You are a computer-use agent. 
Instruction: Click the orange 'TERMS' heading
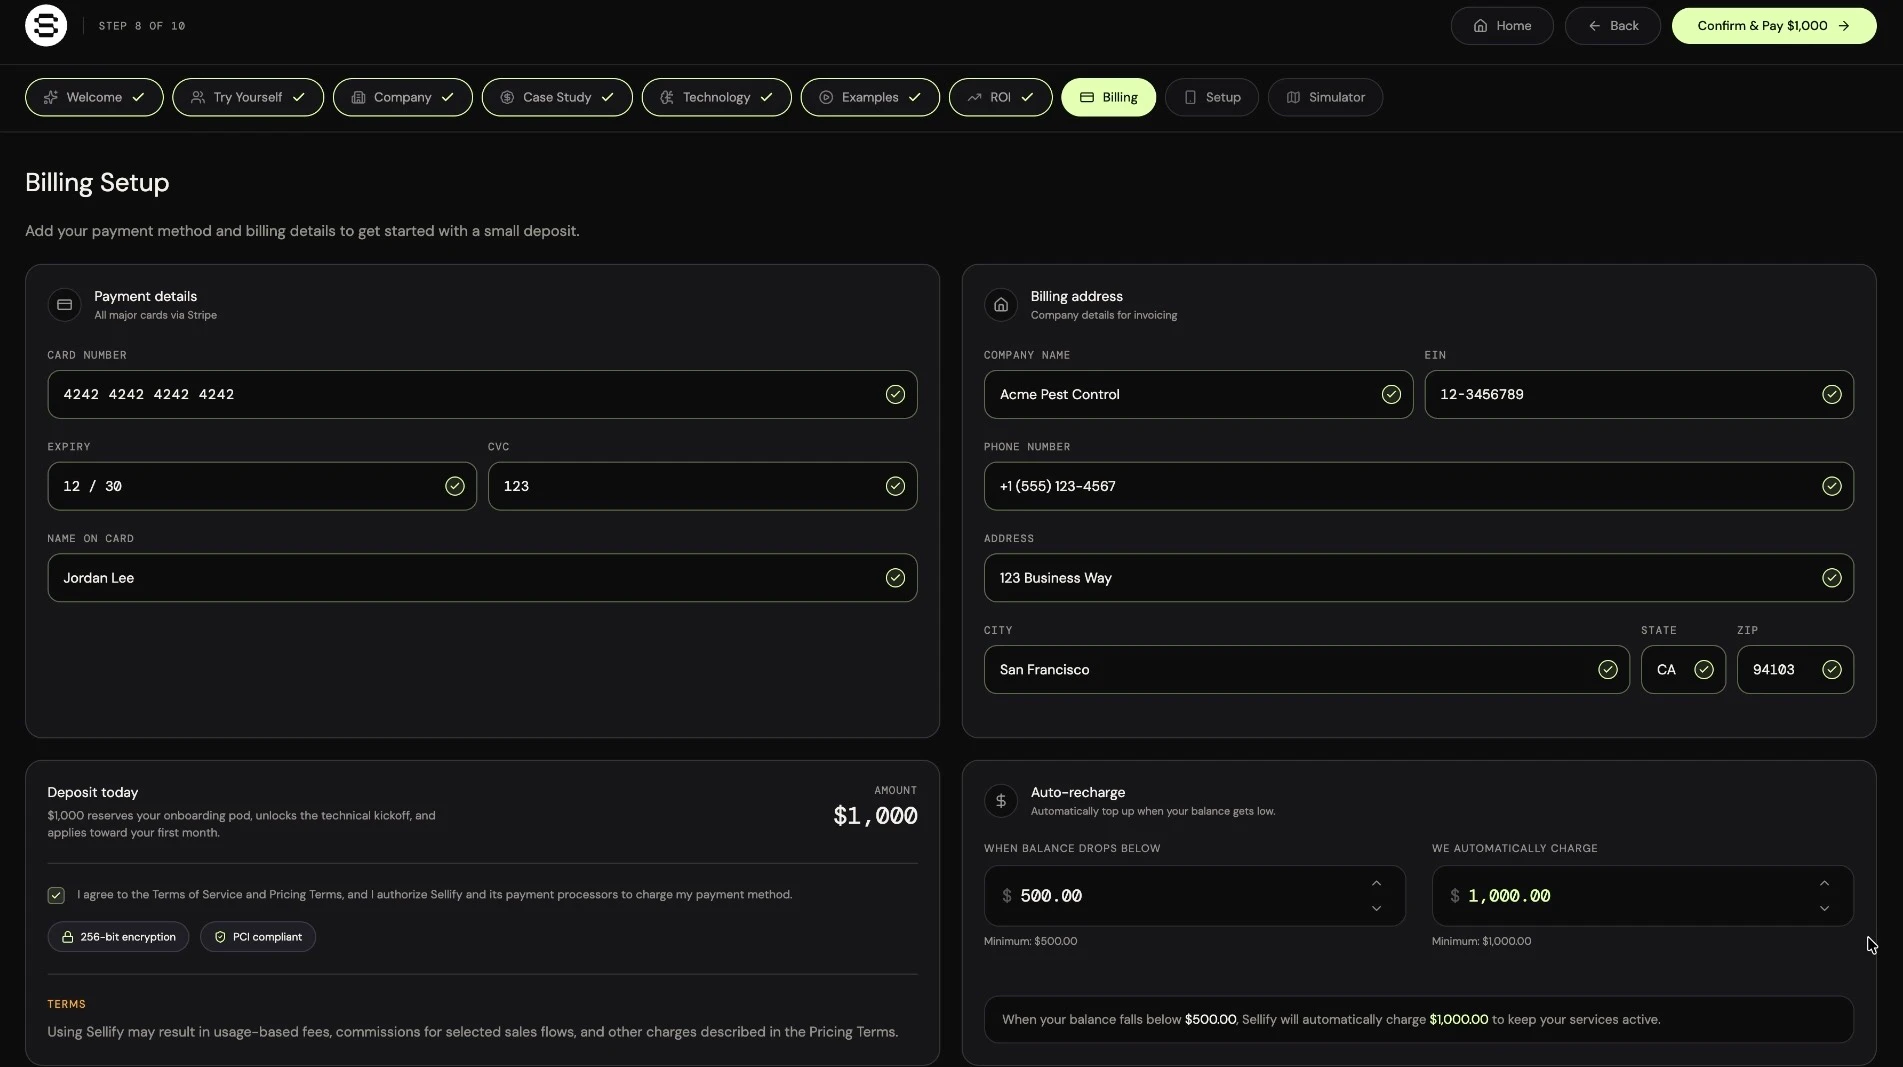pos(66,1004)
